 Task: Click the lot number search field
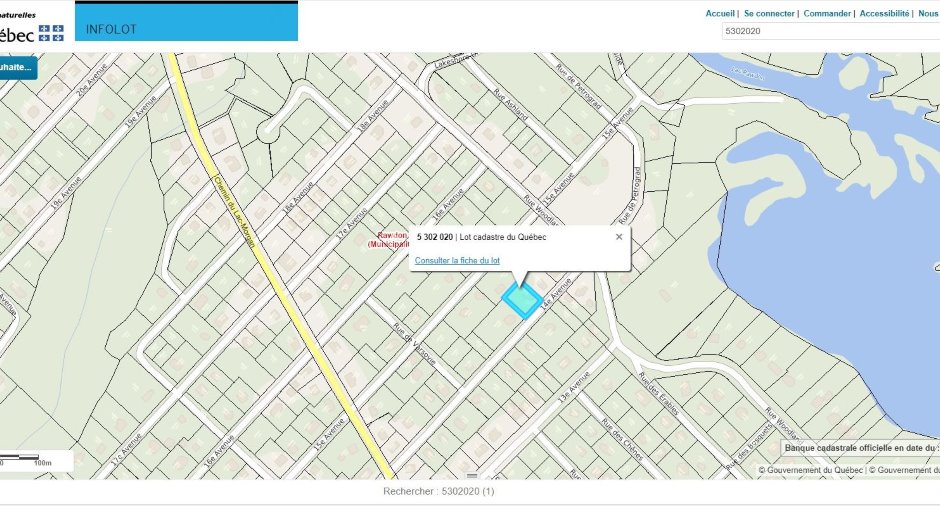point(830,31)
